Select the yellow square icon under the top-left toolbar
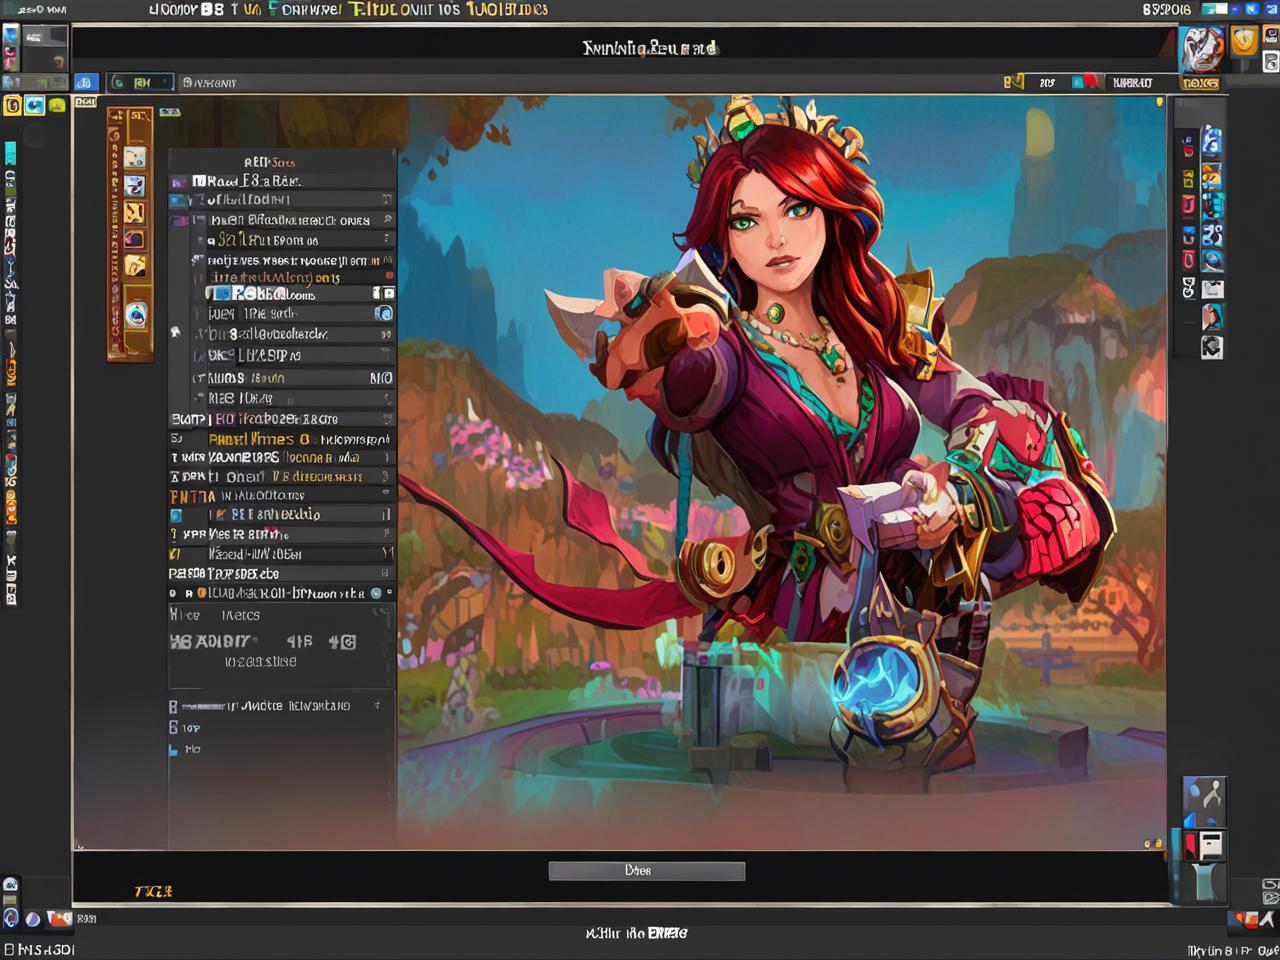The image size is (1280, 960). (12, 105)
